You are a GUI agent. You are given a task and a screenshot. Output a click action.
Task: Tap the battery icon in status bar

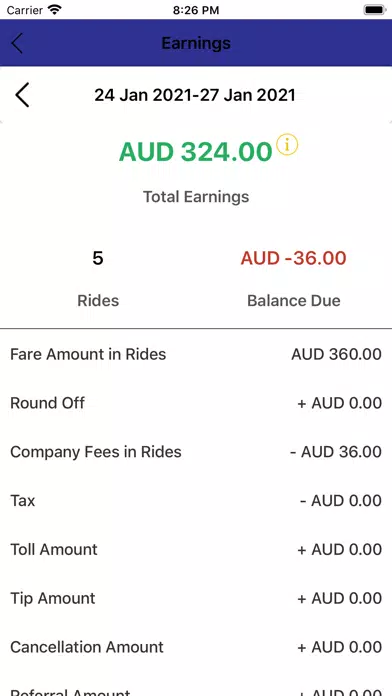coord(374,10)
